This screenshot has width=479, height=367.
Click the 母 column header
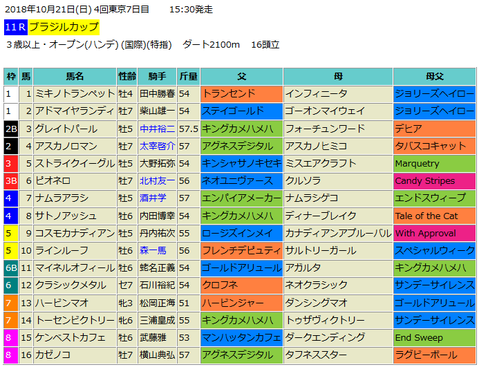(x=338, y=77)
